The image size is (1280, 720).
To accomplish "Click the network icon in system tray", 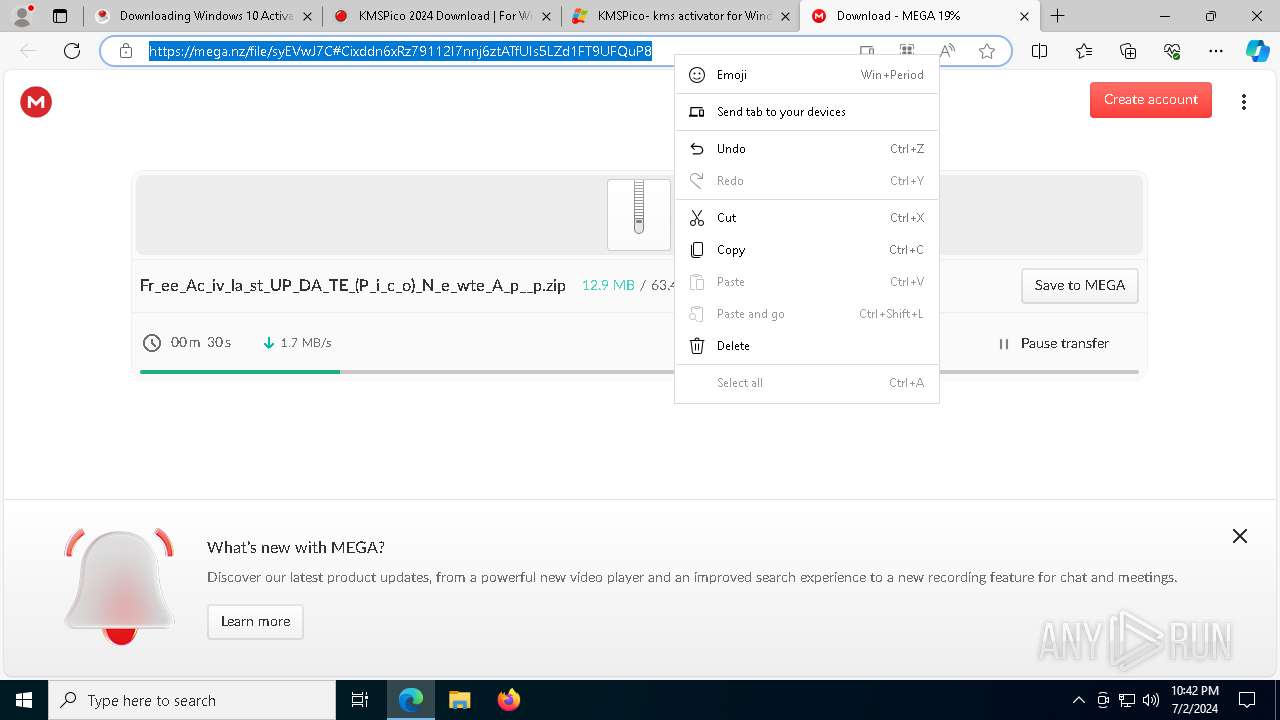I will 1127,700.
